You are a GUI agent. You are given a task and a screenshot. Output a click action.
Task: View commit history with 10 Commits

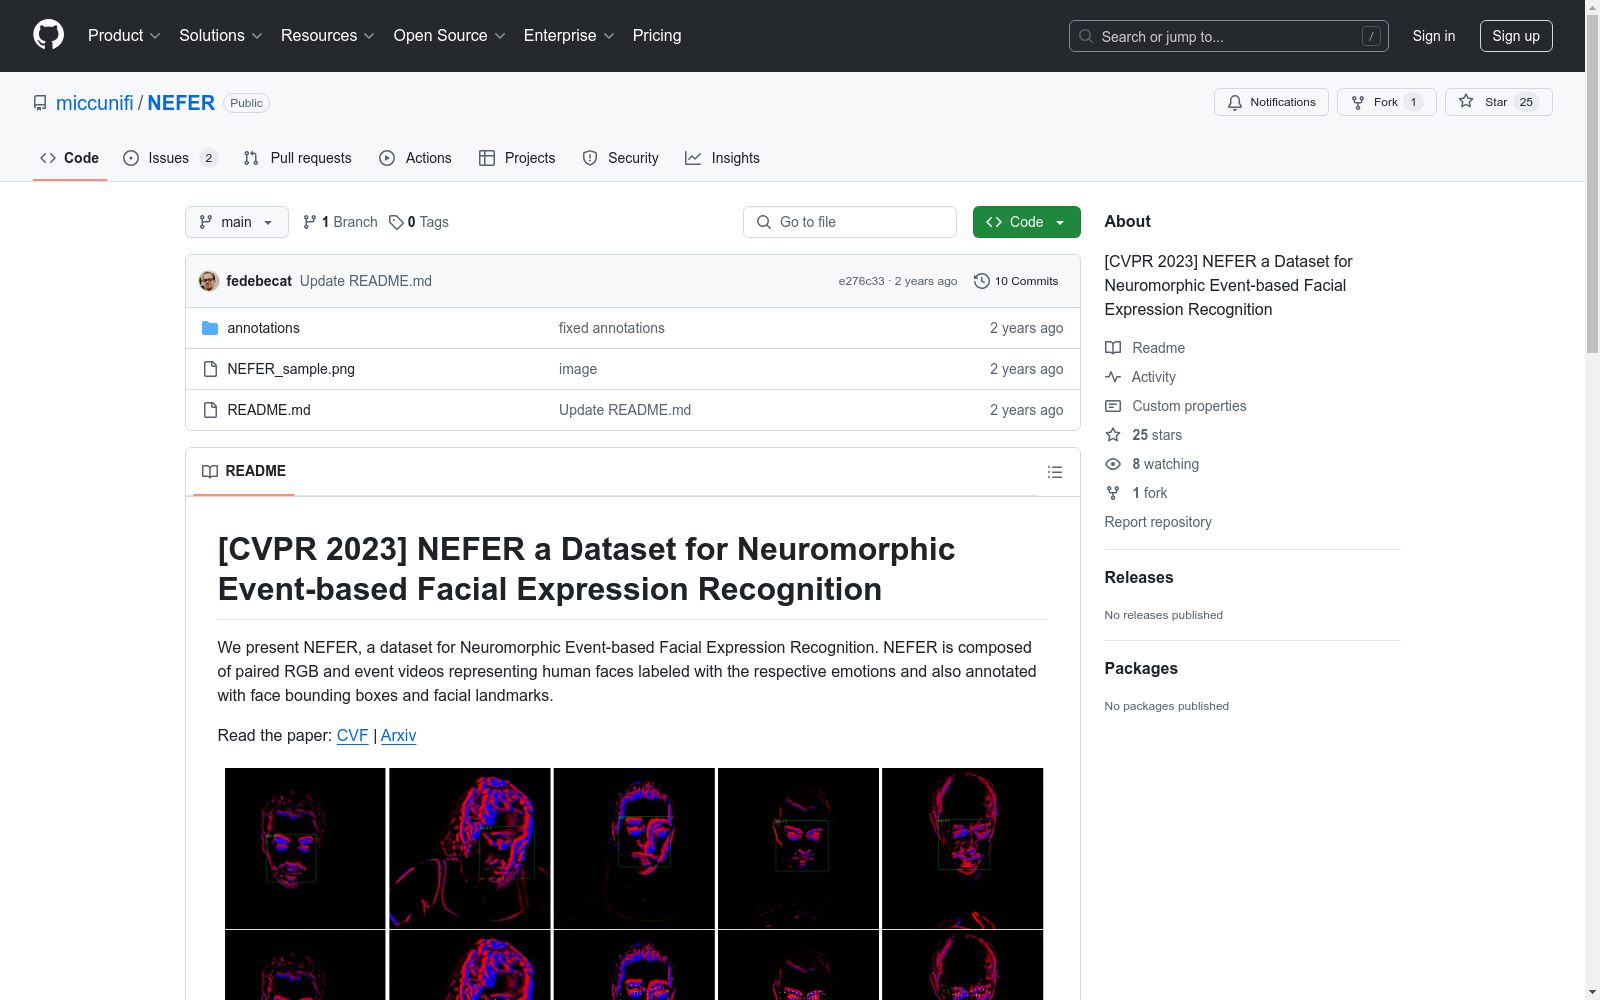pos(1016,281)
